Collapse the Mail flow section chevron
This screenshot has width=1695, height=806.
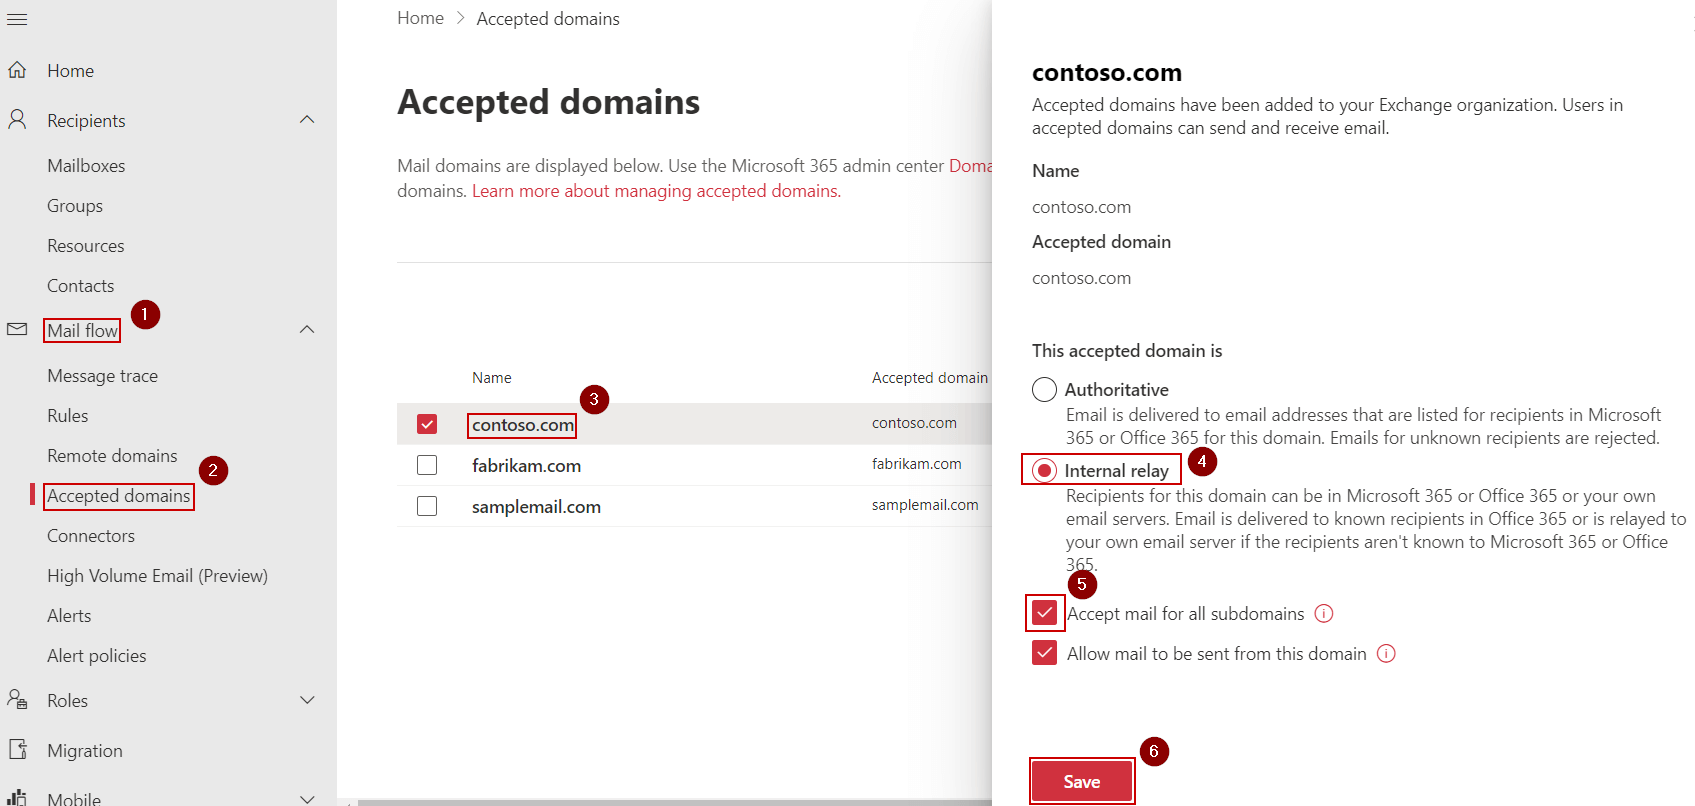coord(308,329)
